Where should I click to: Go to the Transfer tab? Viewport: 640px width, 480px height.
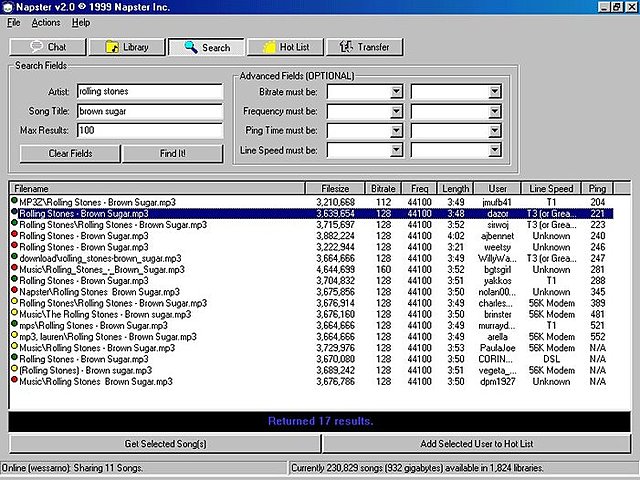[x=364, y=47]
